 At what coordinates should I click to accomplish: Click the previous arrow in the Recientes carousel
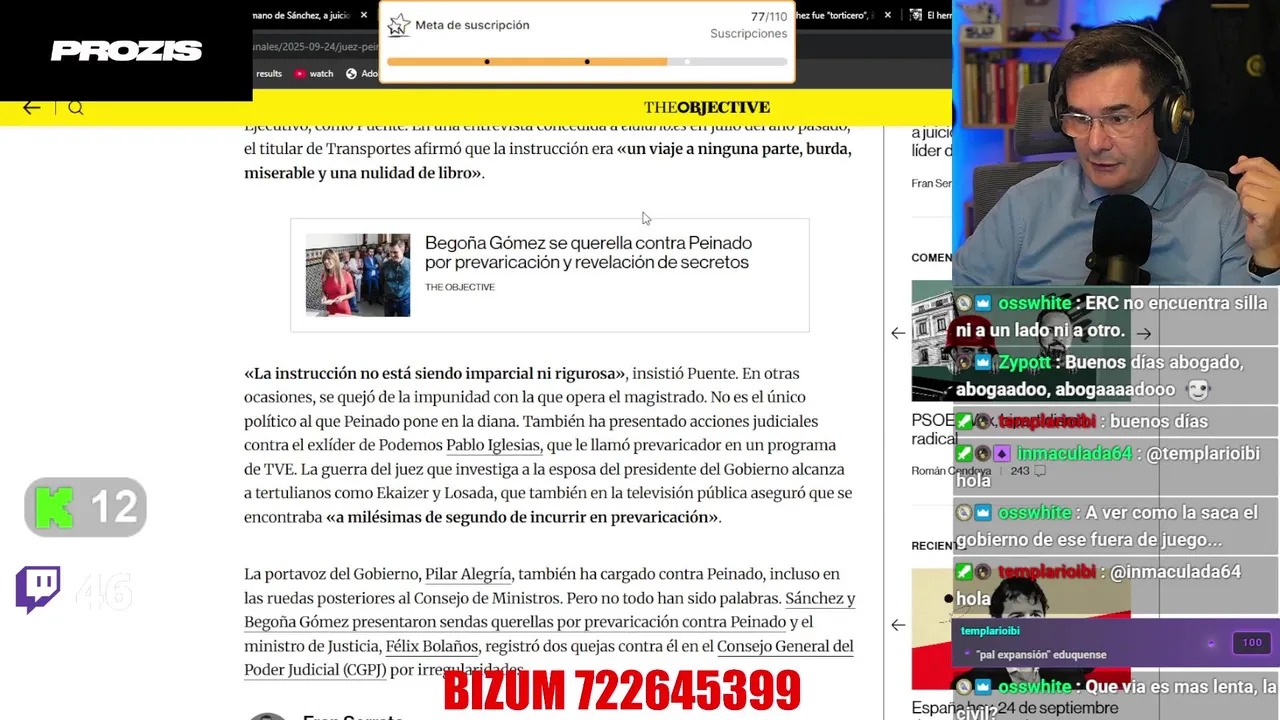(898, 625)
